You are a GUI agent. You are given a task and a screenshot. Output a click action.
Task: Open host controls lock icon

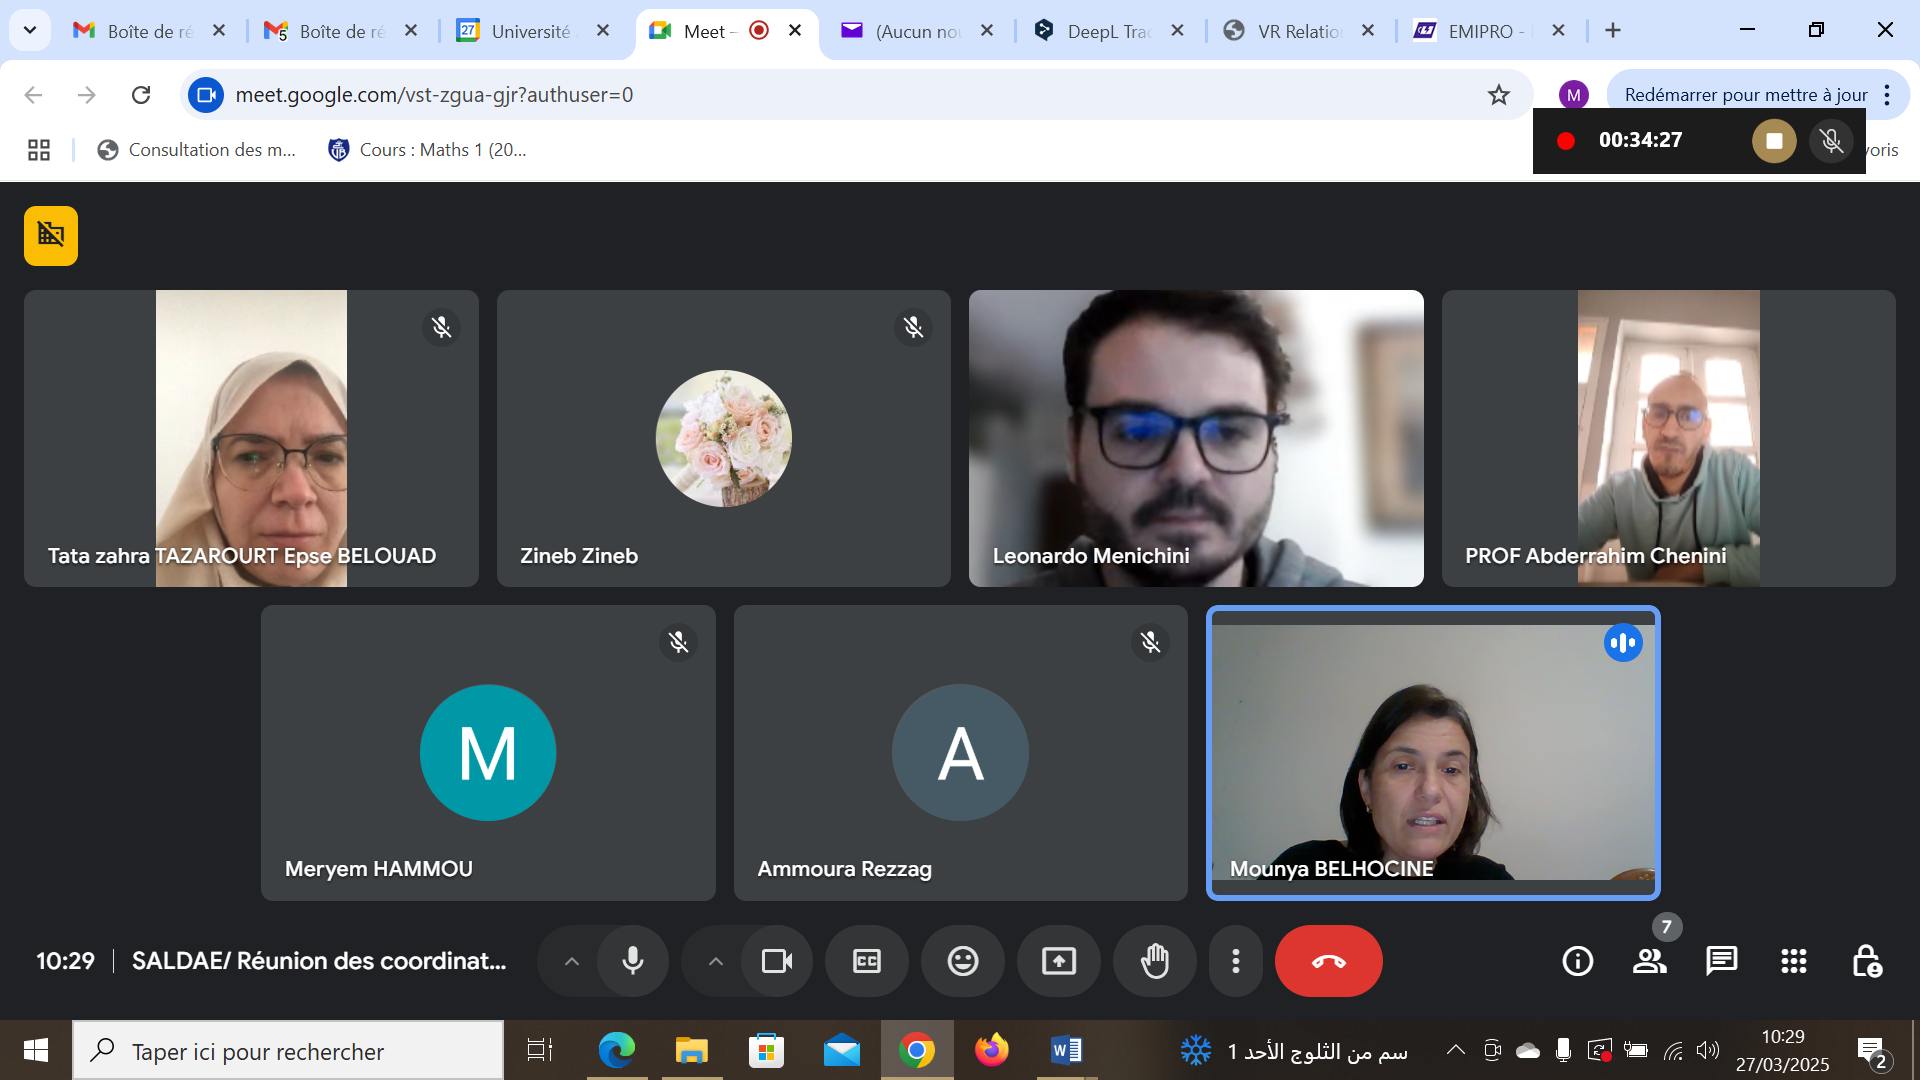click(x=1866, y=961)
